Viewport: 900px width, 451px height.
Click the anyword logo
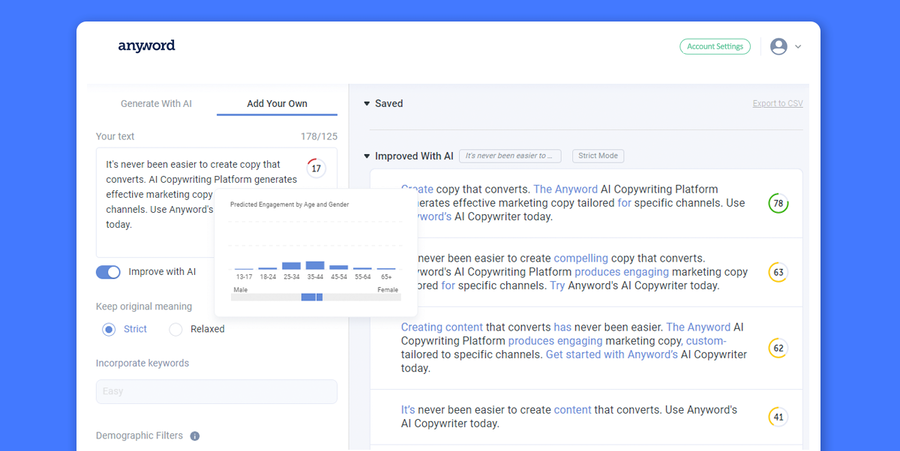point(146,46)
